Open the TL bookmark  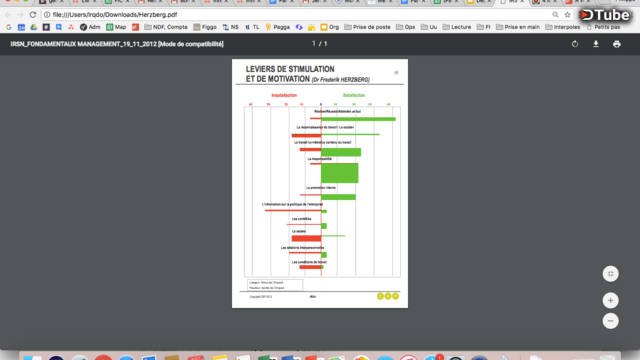pyautogui.click(x=252, y=27)
